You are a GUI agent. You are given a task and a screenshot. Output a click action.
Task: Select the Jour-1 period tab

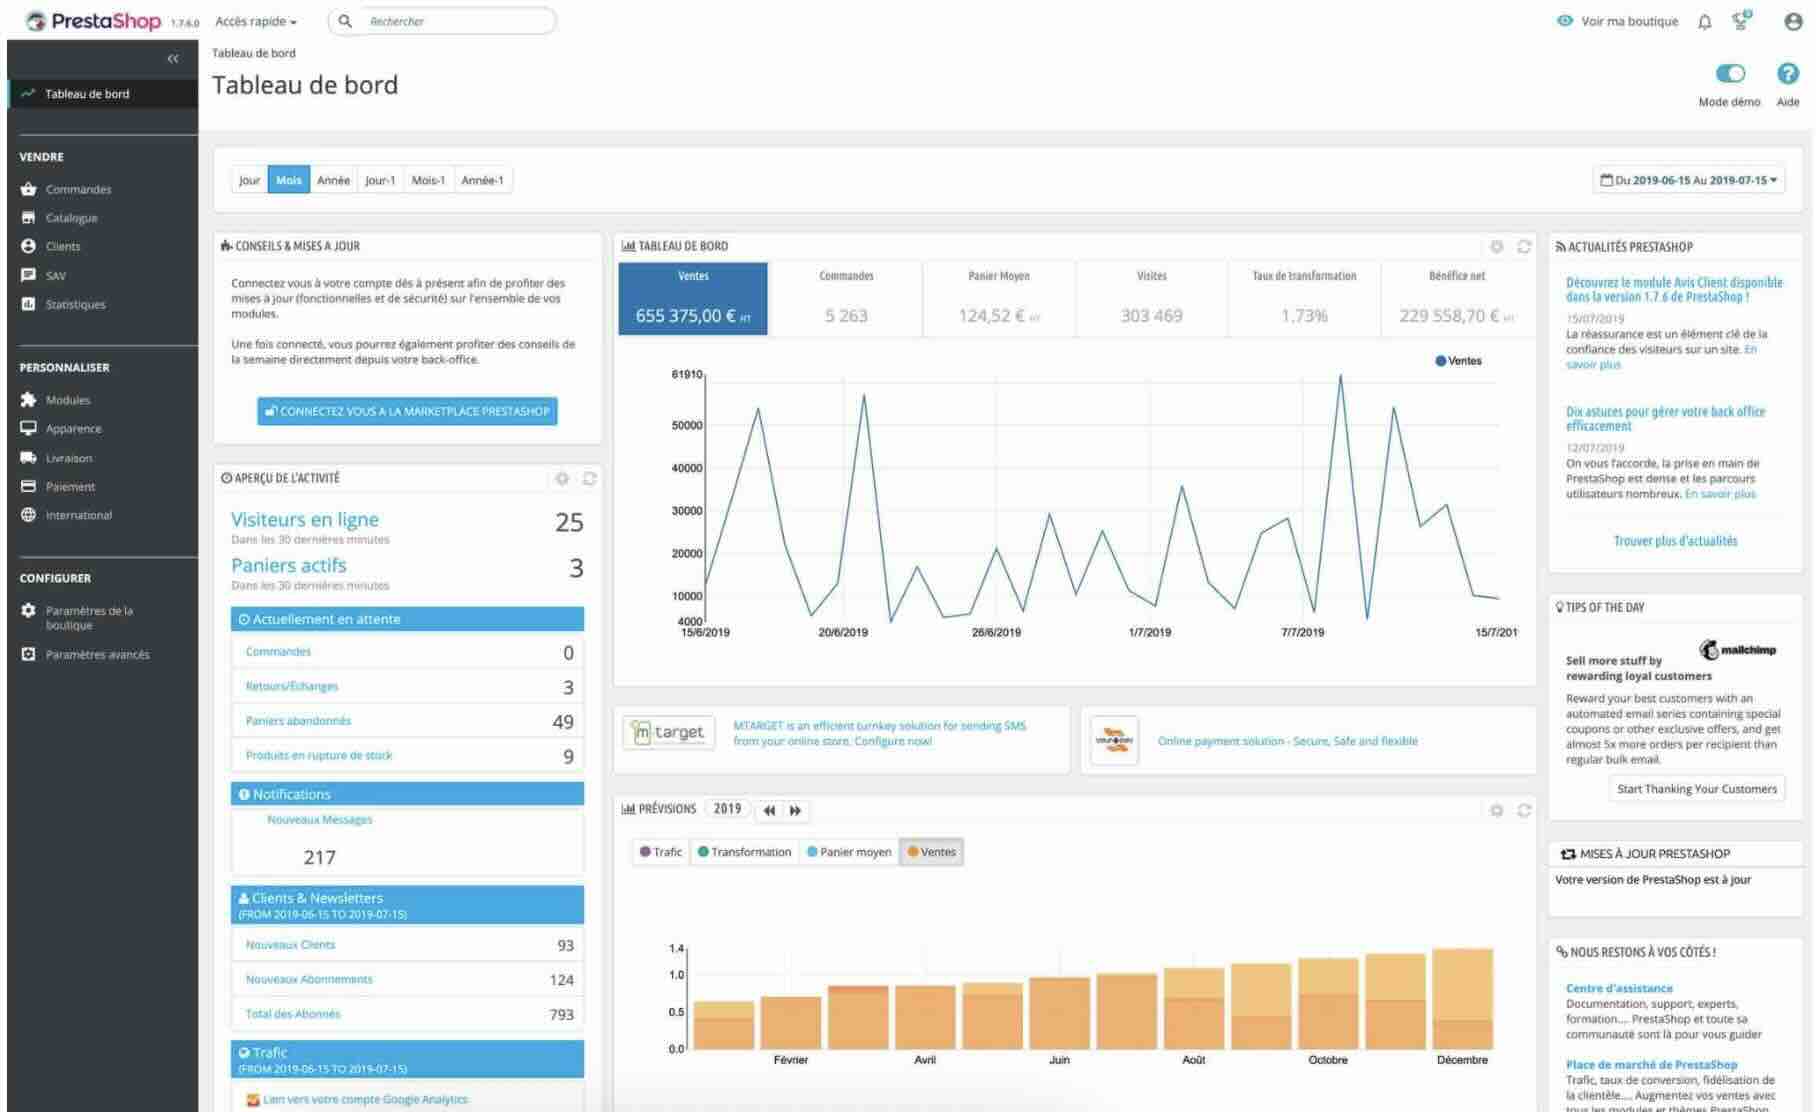(x=380, y=180)
